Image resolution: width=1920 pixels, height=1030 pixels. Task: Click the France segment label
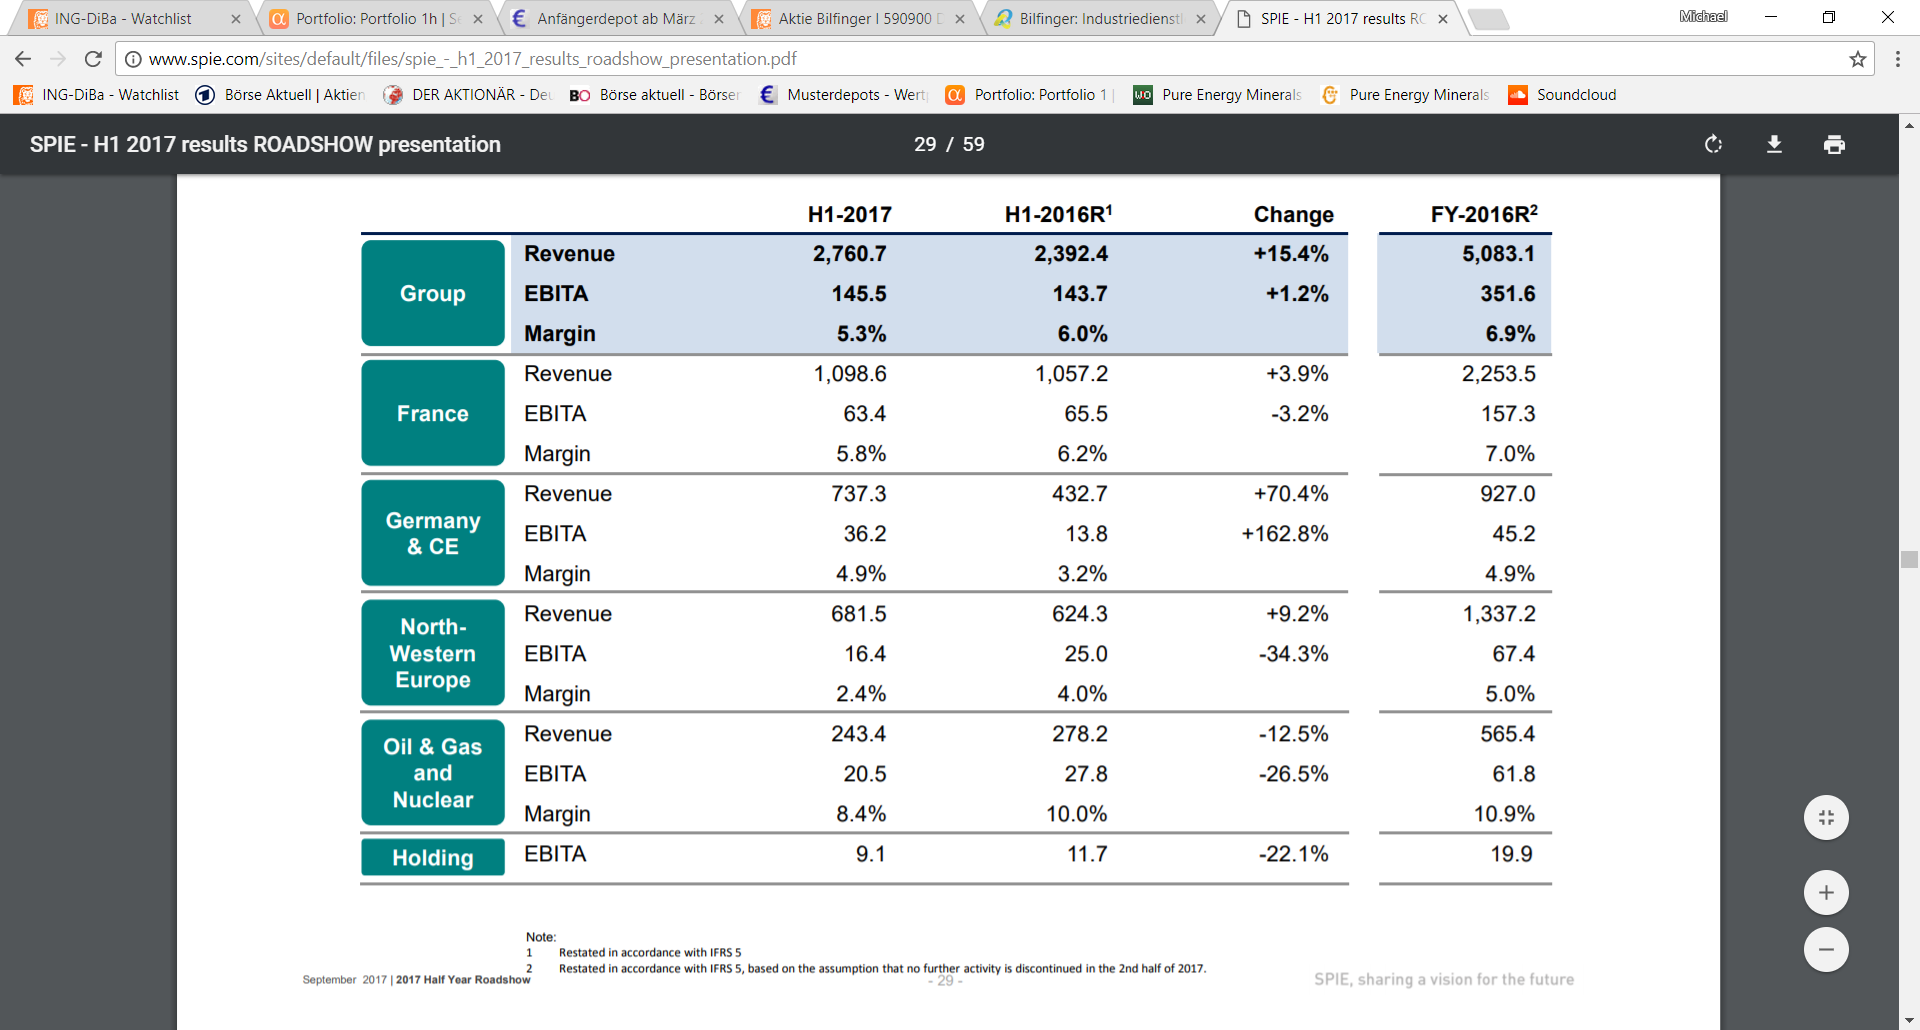click(x=433, y=413)
